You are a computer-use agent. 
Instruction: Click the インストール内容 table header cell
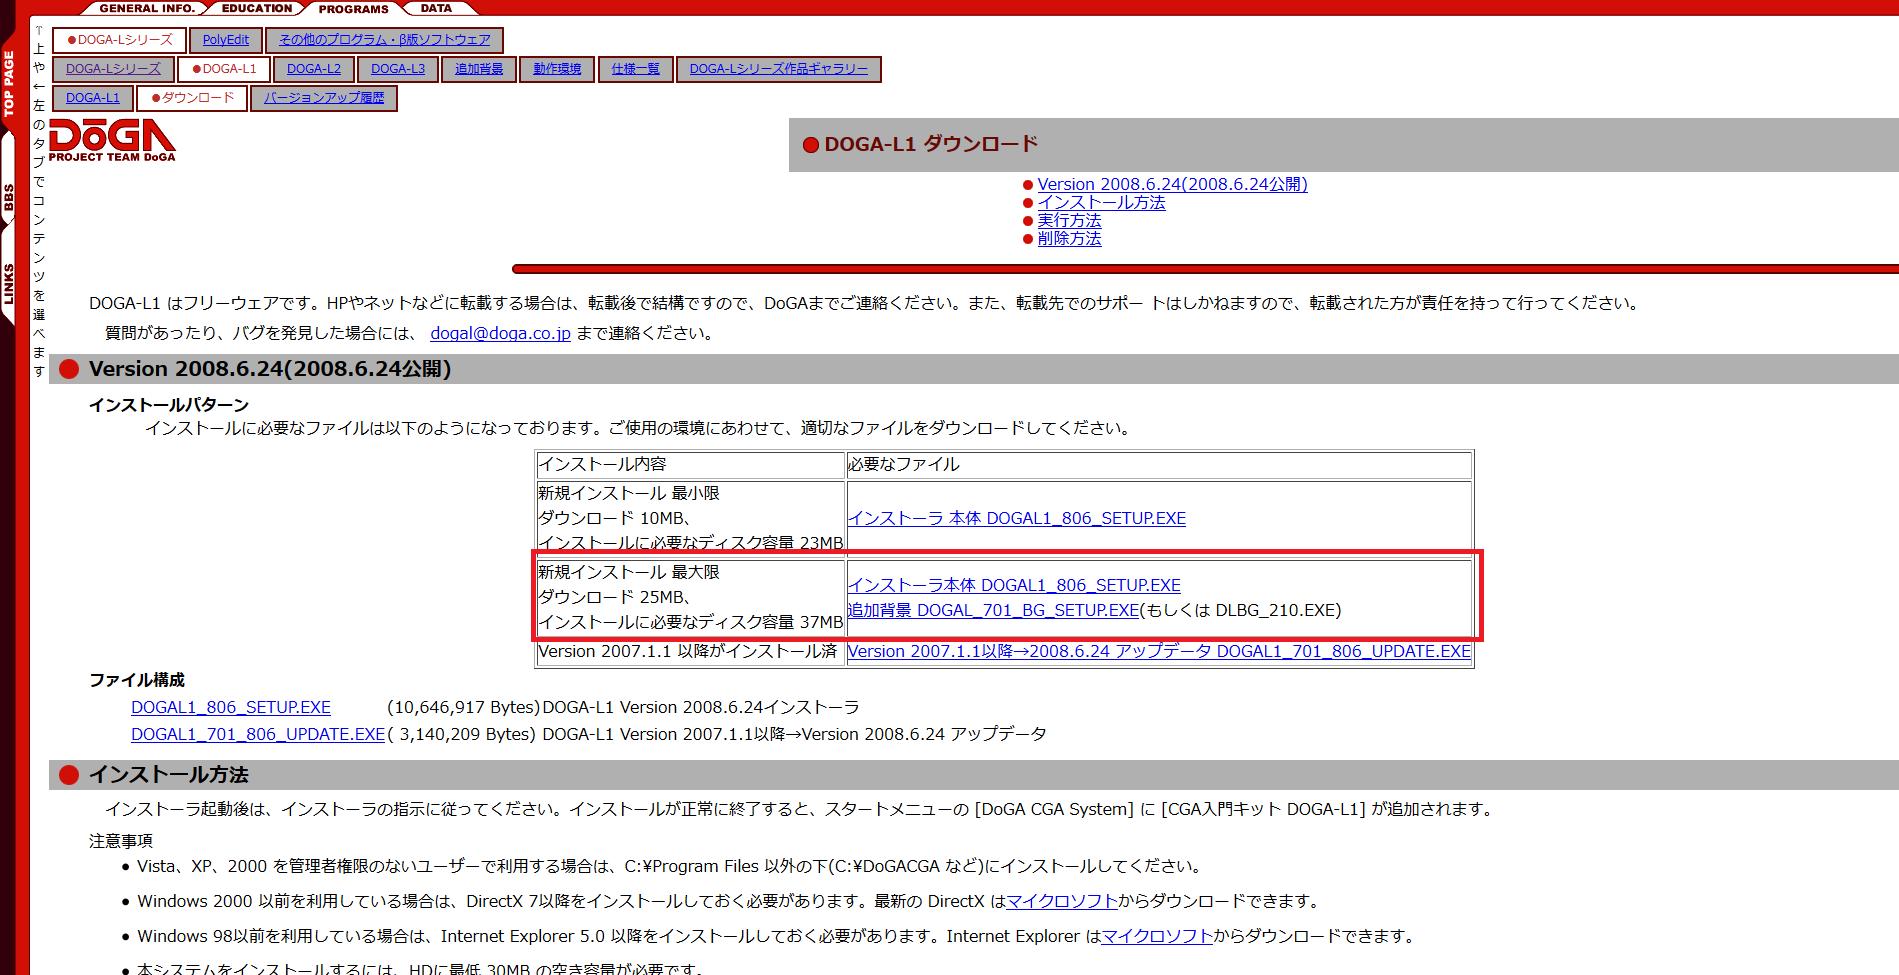(x=691, y=464)
